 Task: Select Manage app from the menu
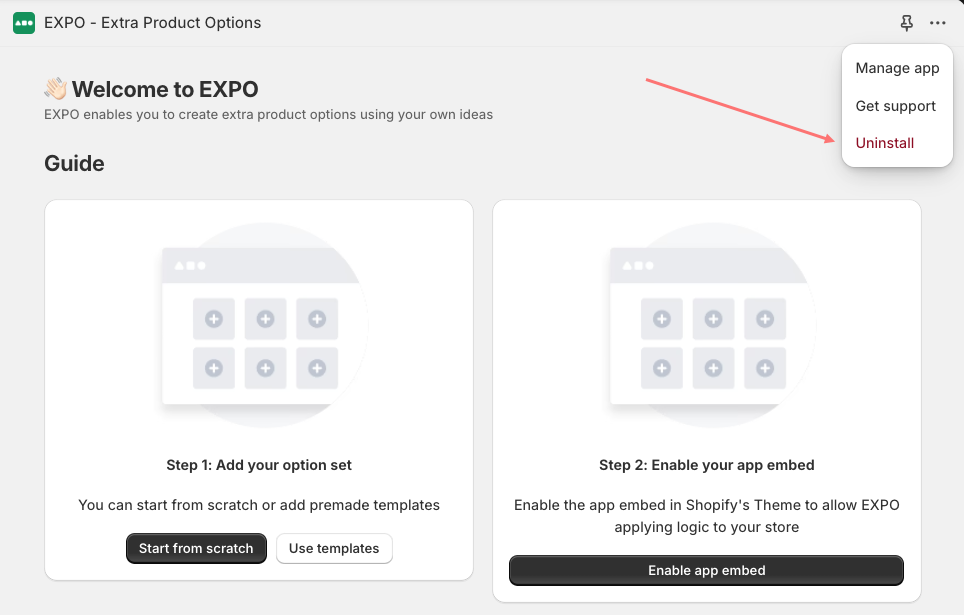[x=897, y=68]
